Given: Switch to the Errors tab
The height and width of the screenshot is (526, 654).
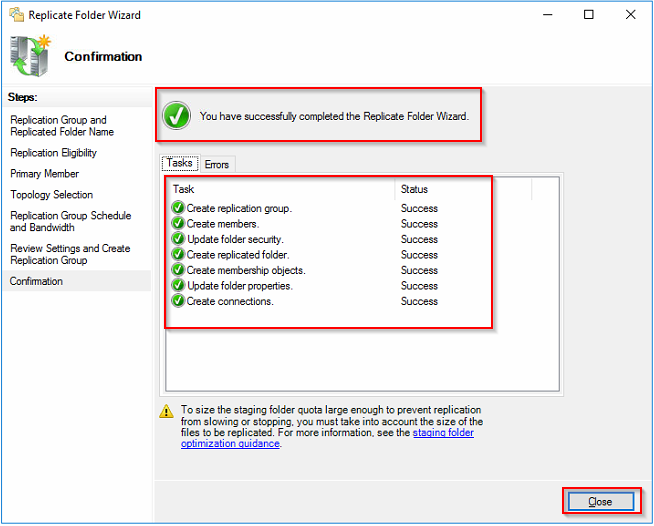Looking at the screenshot, I should pos(217,164).
